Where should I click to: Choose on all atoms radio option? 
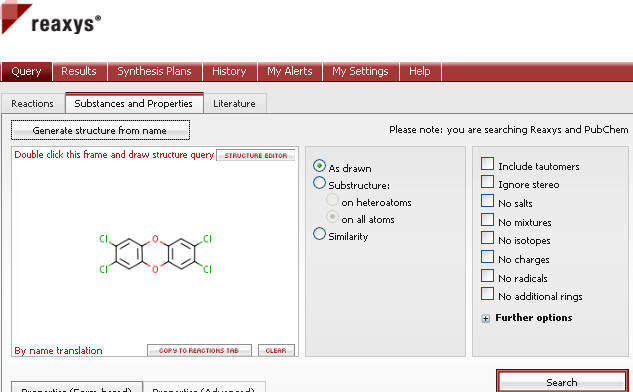pos(332,217)
